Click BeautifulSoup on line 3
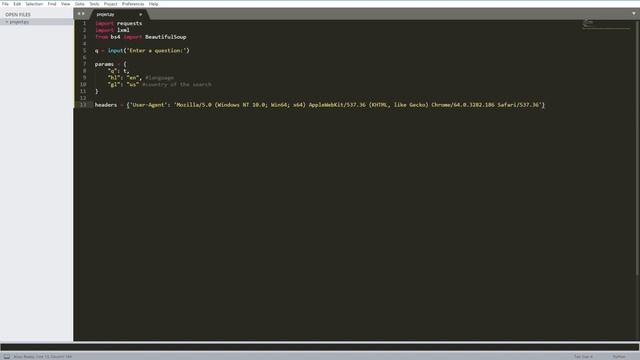The image size is (640, 360). point(165,37)
